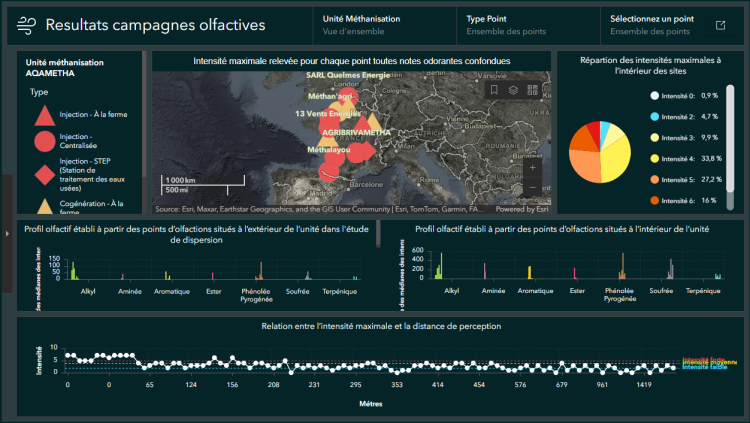Open the basemap gallery grid icon
The width and height of the screenshot is (750, 423).
click(532, 90)
